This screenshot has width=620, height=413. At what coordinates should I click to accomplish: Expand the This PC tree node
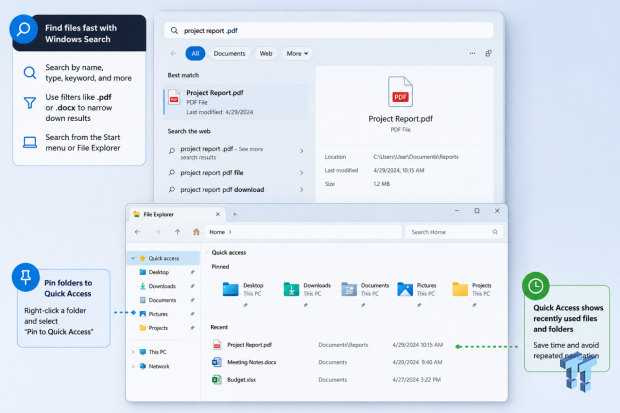(133, 352)
